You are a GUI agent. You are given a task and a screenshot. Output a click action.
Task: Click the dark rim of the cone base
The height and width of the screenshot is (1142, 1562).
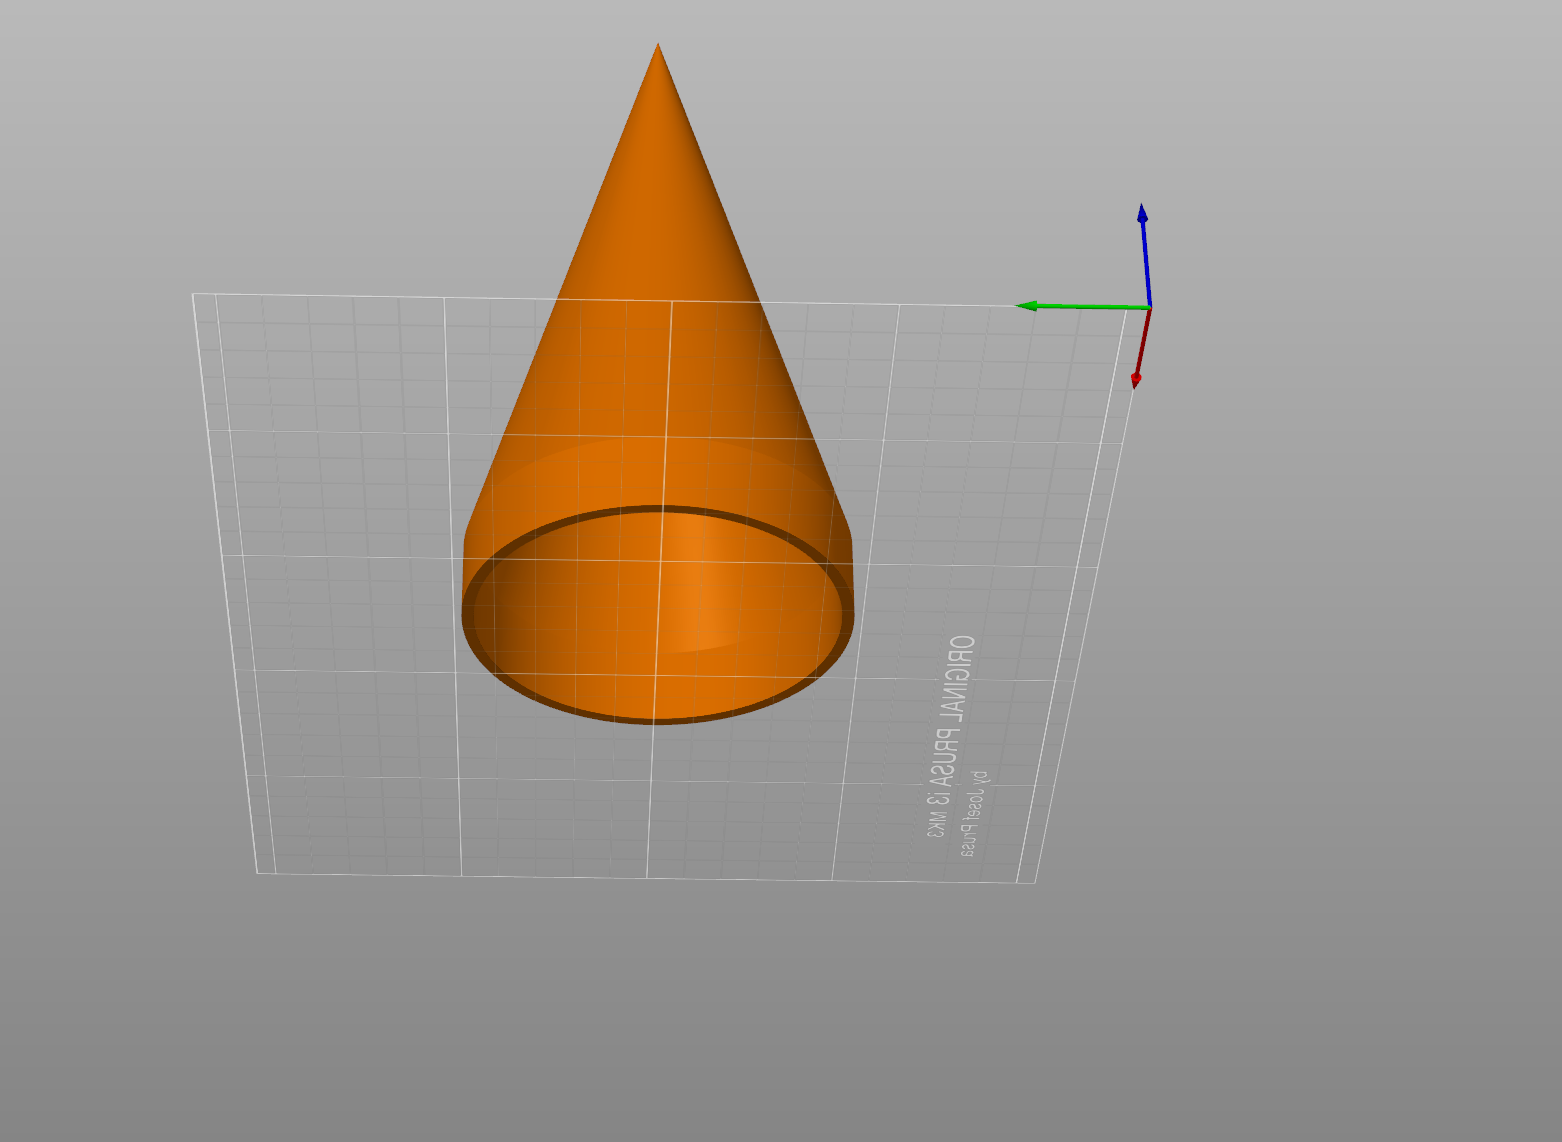coord(659,714)
